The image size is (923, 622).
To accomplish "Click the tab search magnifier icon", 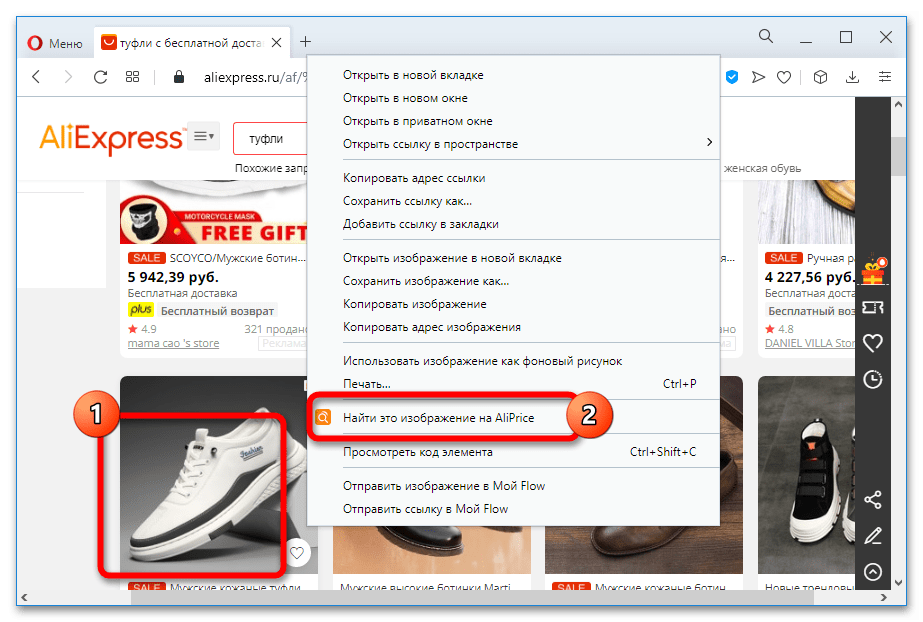I will [766, 37].
